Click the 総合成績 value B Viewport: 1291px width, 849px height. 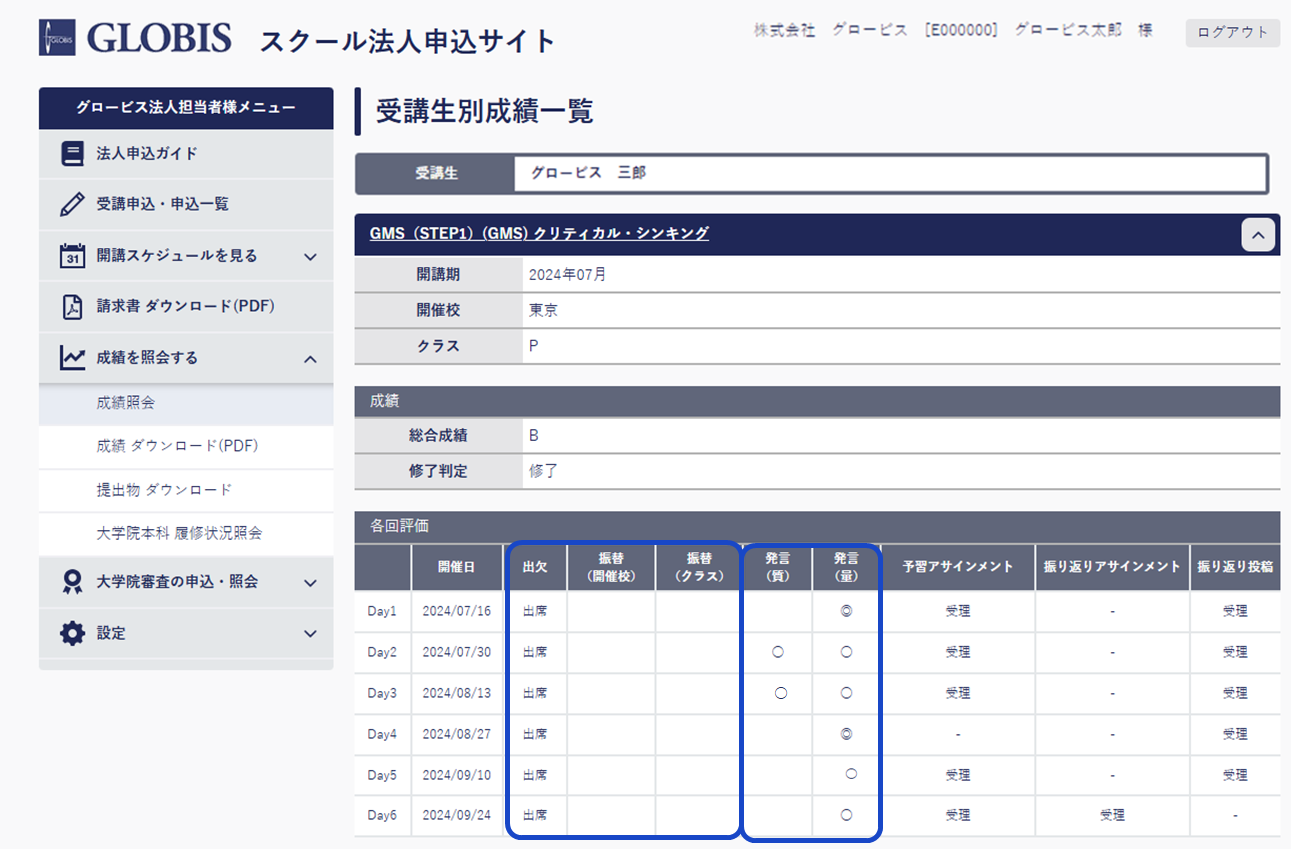534,436
